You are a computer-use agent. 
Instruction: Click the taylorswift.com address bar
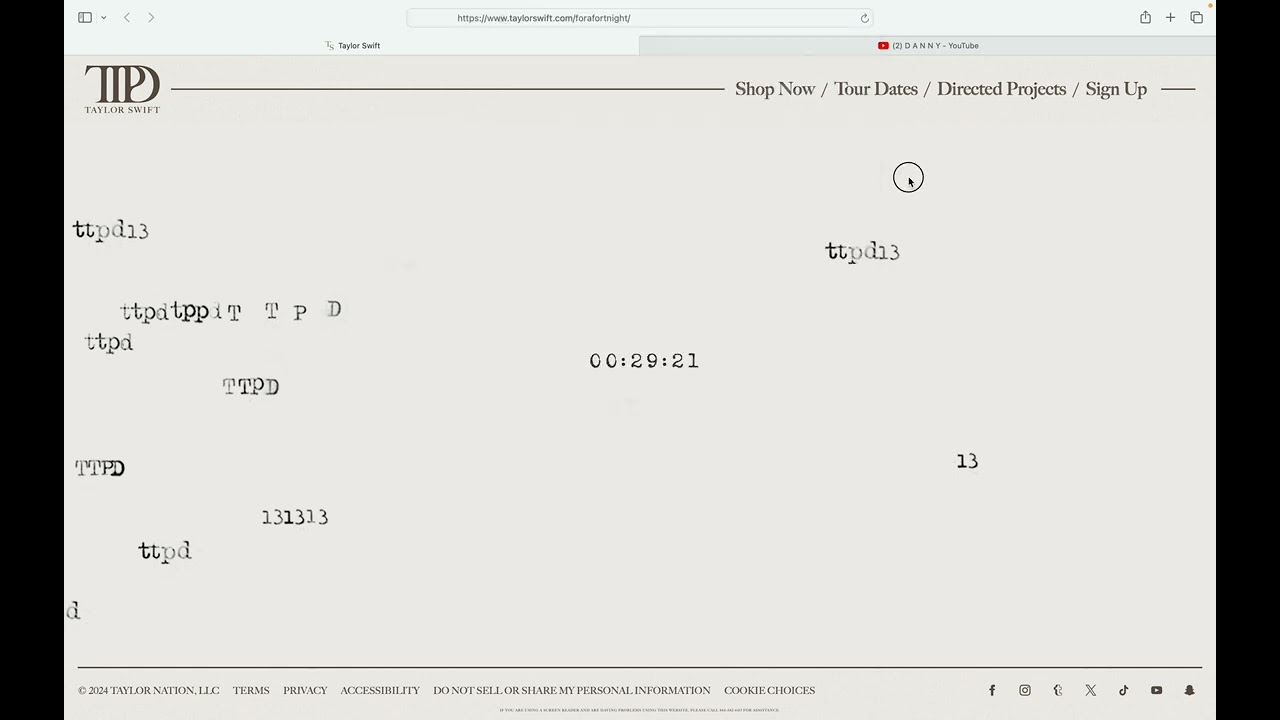(x=640, y=18)
